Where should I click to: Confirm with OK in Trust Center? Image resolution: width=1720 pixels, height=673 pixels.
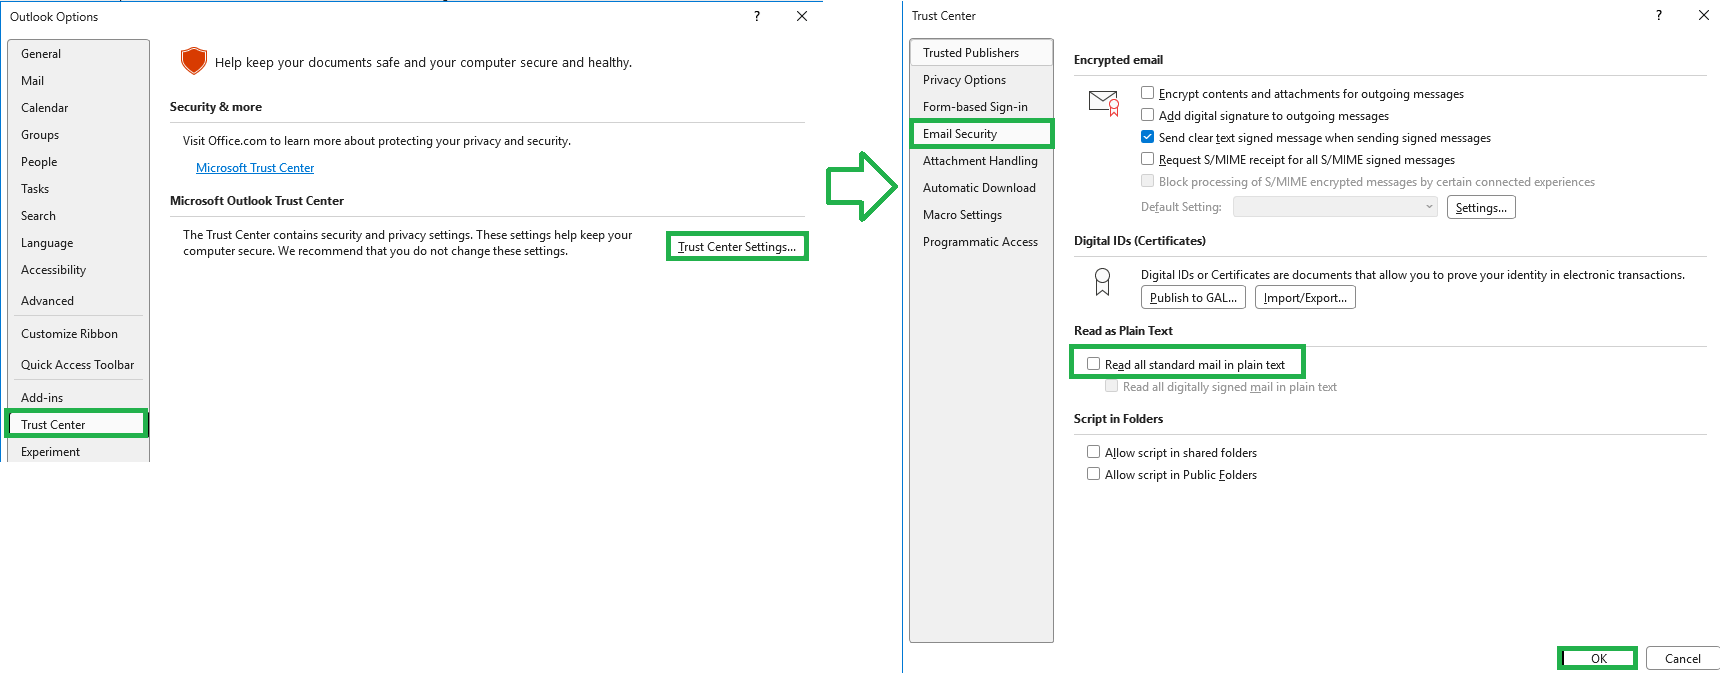(1598, 658)
